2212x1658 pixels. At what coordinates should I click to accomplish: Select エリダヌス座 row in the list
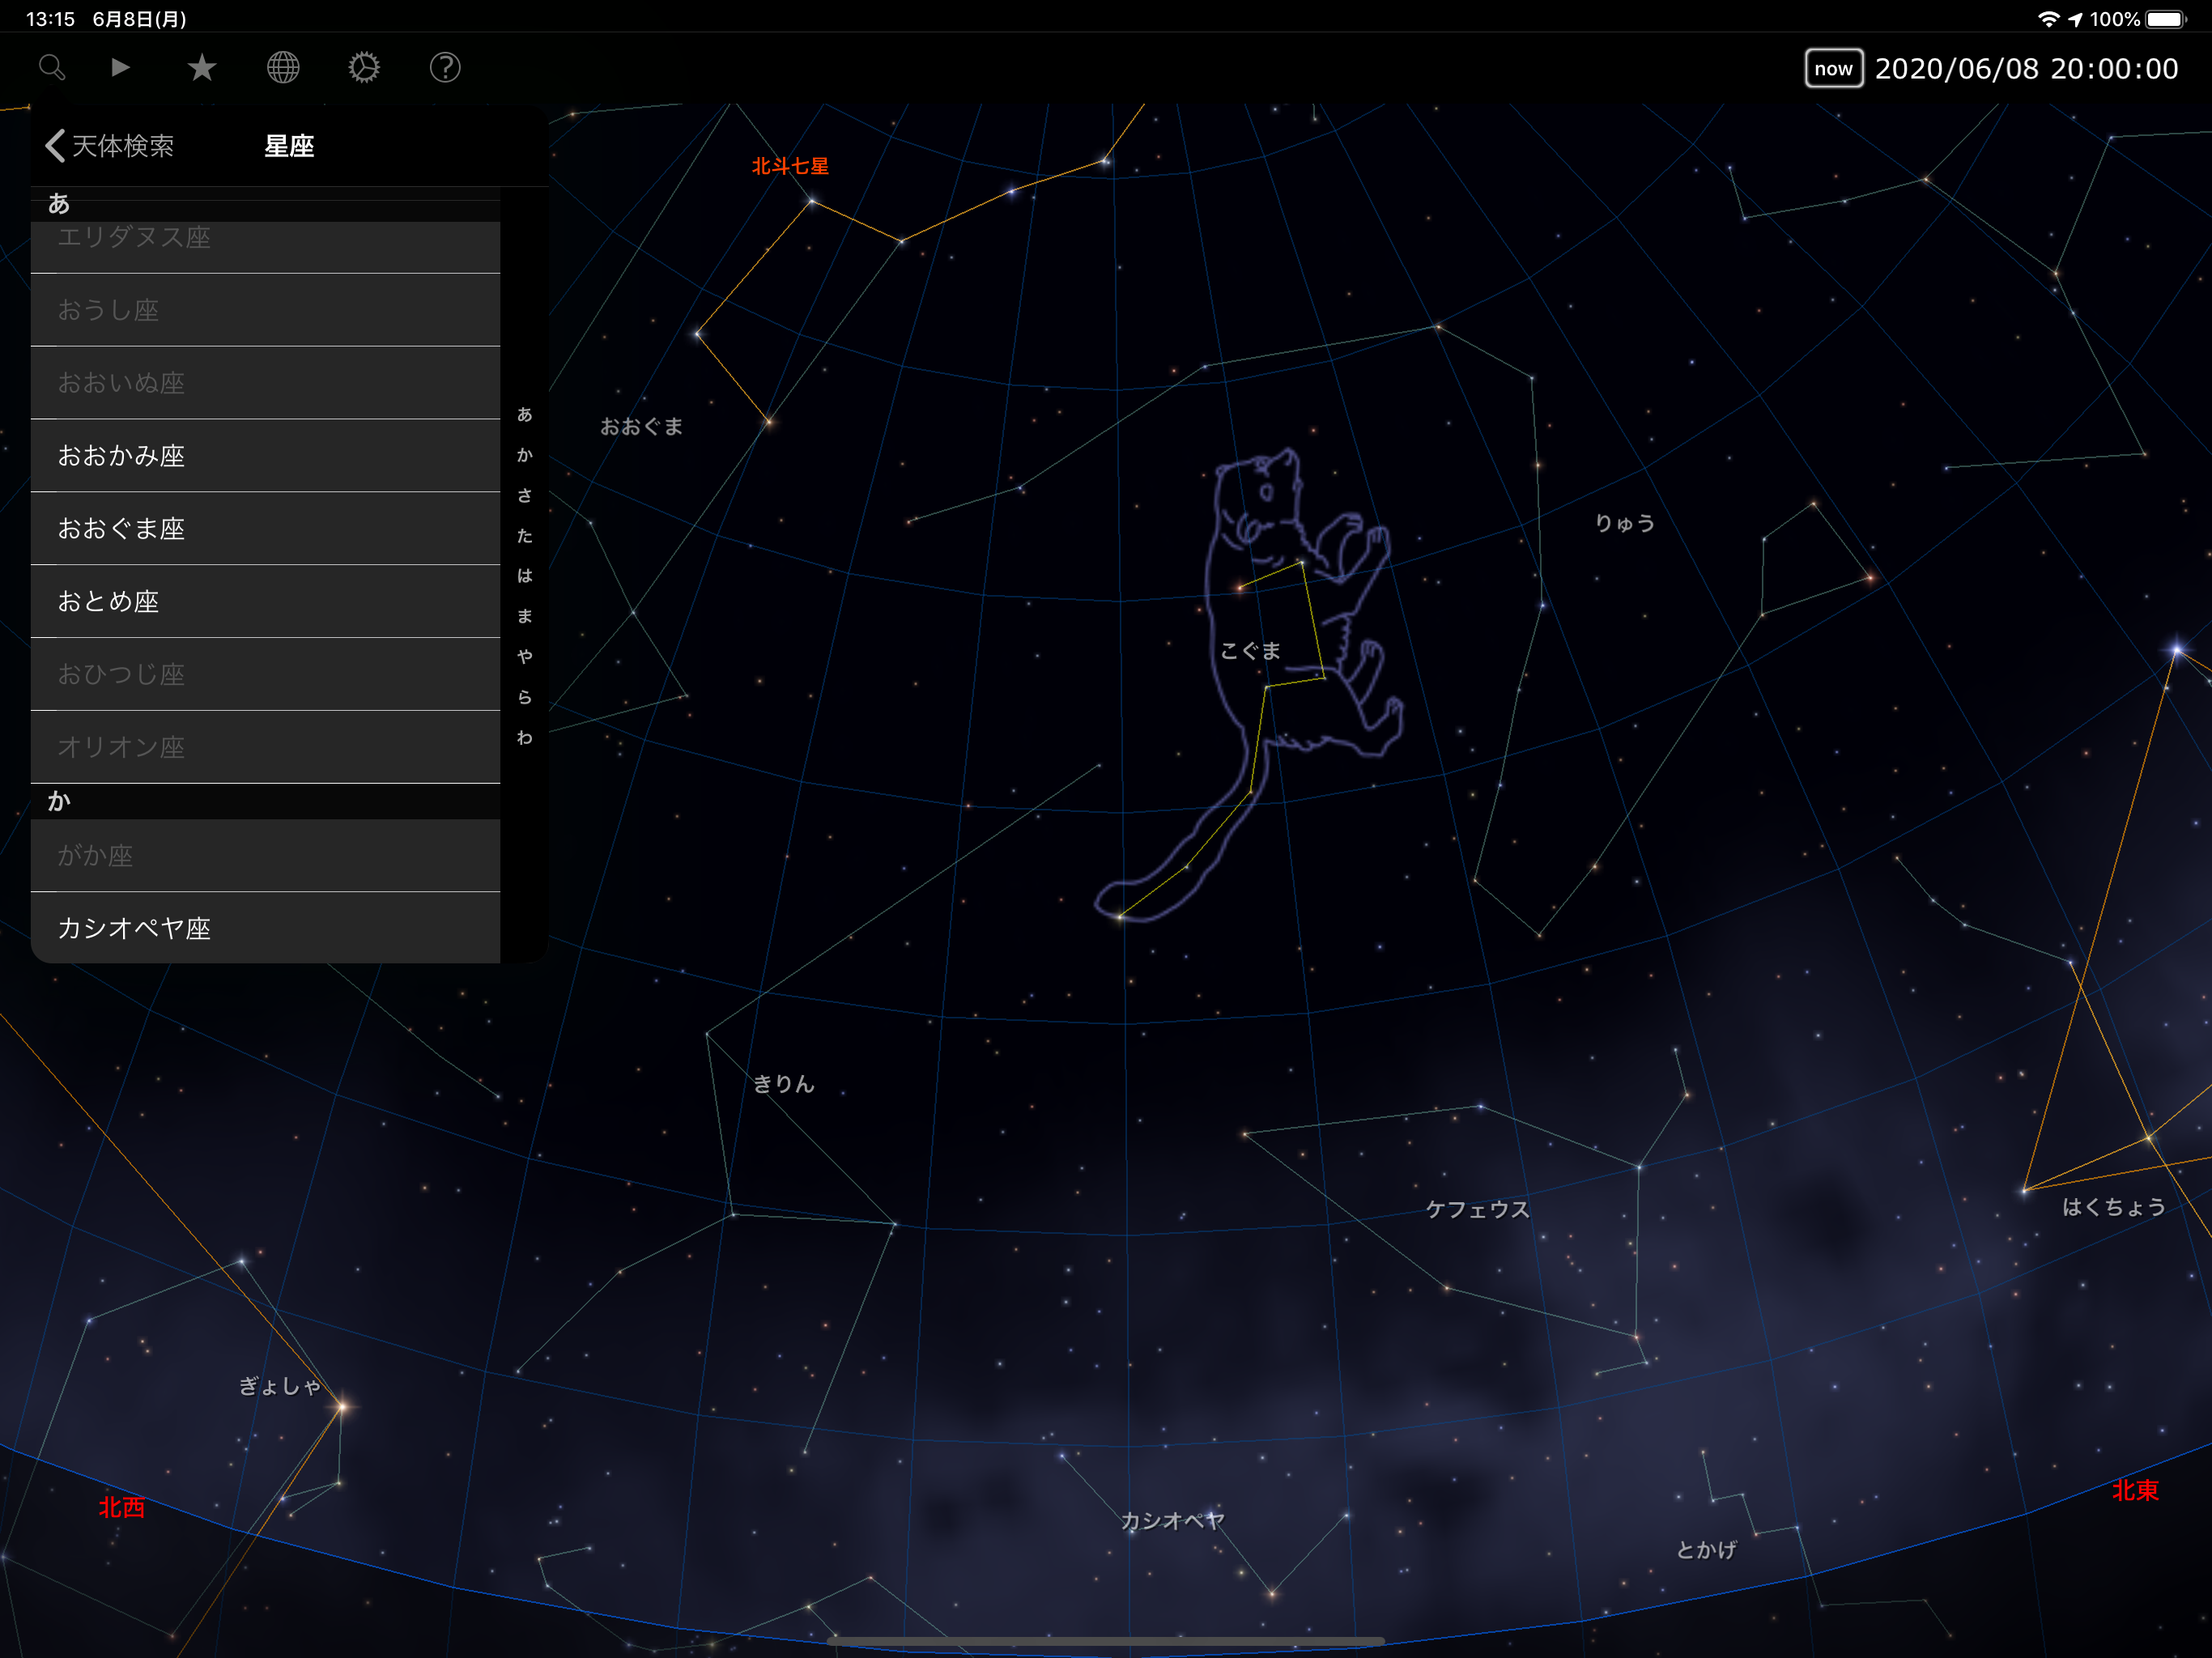click(265, 247)
